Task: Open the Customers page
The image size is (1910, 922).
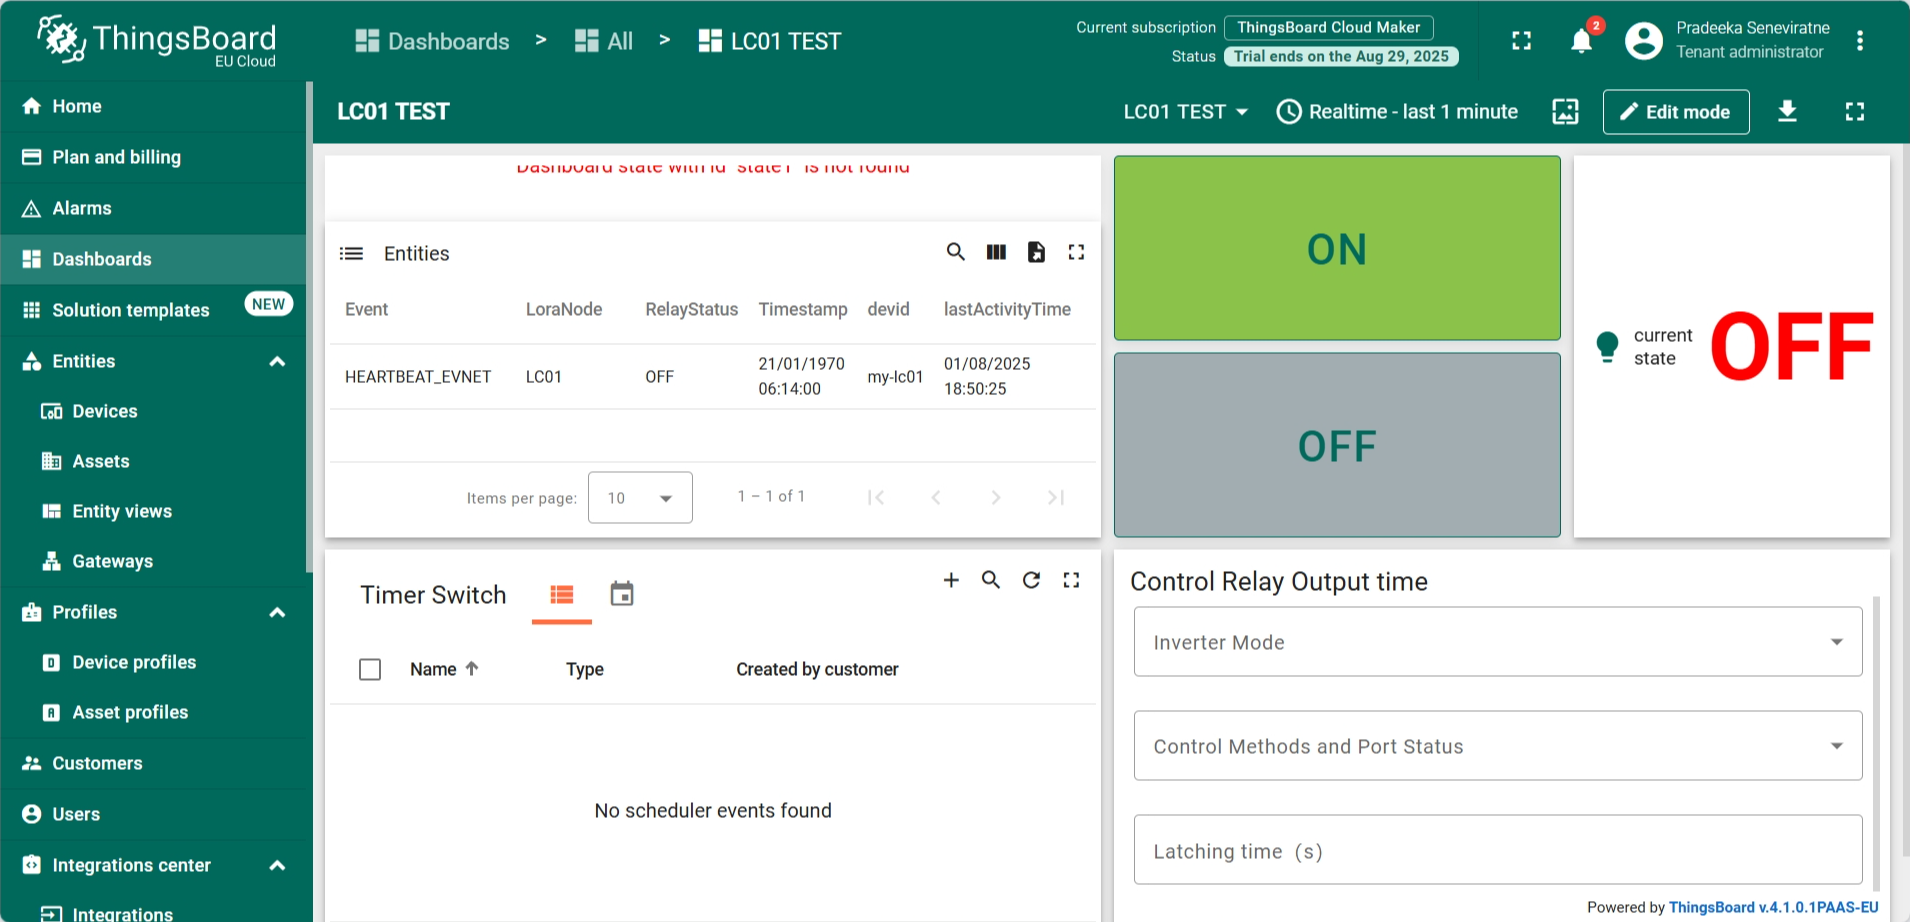Action: [x=153, y=763]
